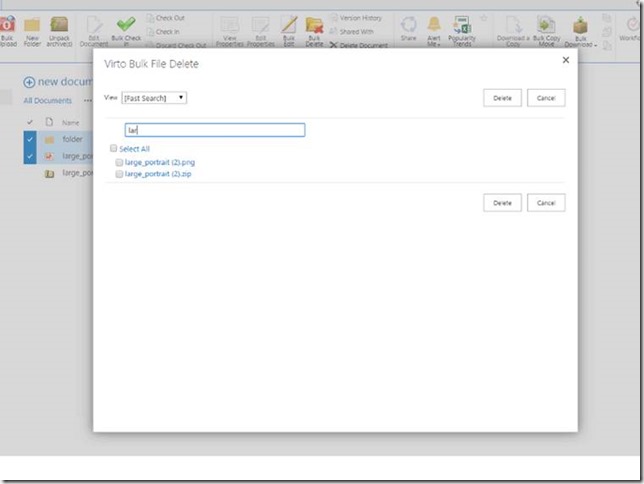Tick checkbox for large_portrait (2).zip
The image size is (644, 484).
coord(119,174)
